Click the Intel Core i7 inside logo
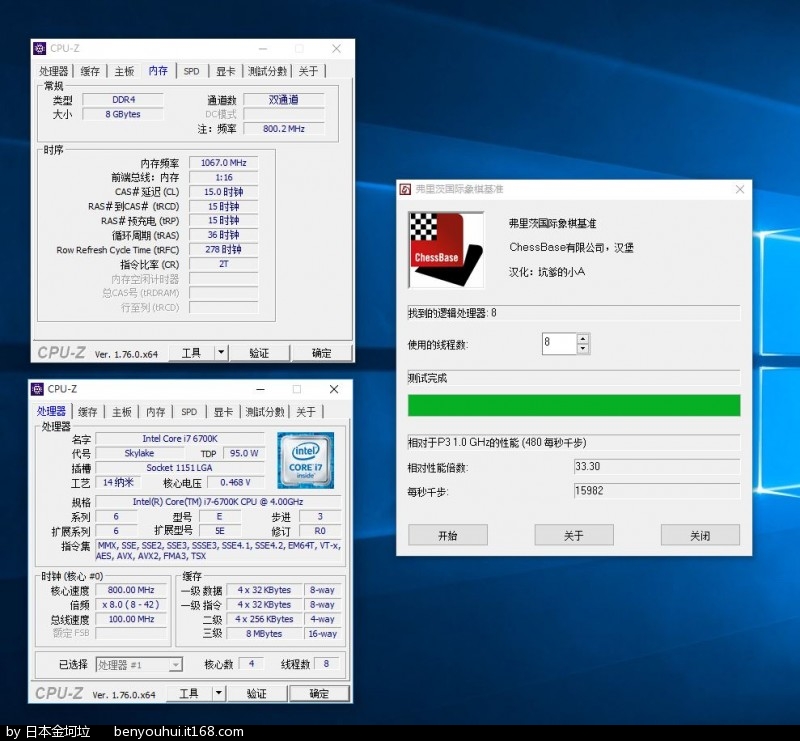This screenshot has height=741, width=800. coord(306,460)
